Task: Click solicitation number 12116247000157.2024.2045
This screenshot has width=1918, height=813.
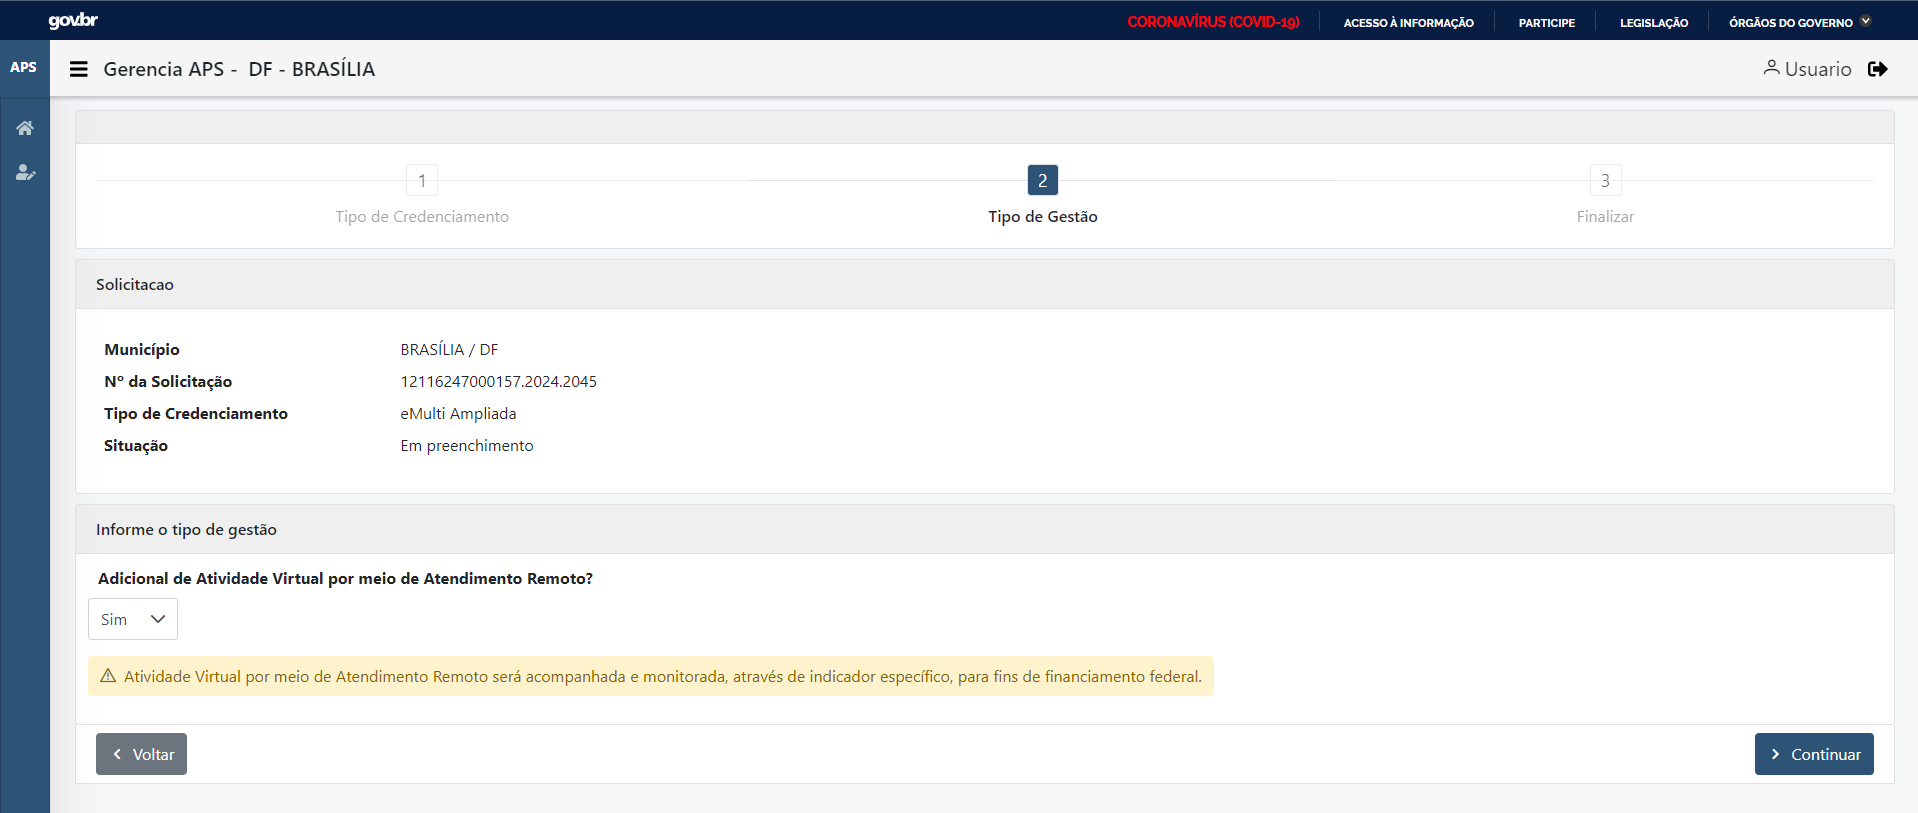Action: click(x=498, y=381)
